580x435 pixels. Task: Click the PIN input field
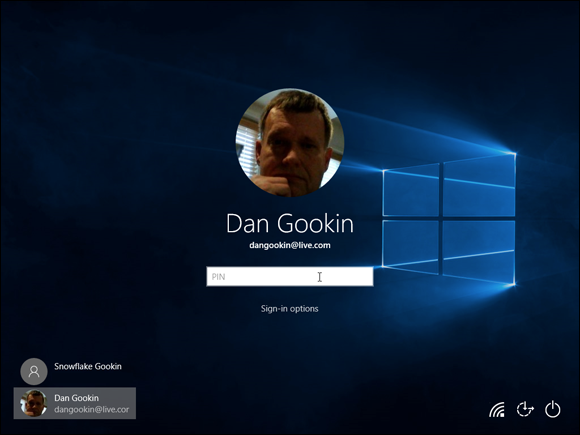pyautogui.click(x=290, y=276)
